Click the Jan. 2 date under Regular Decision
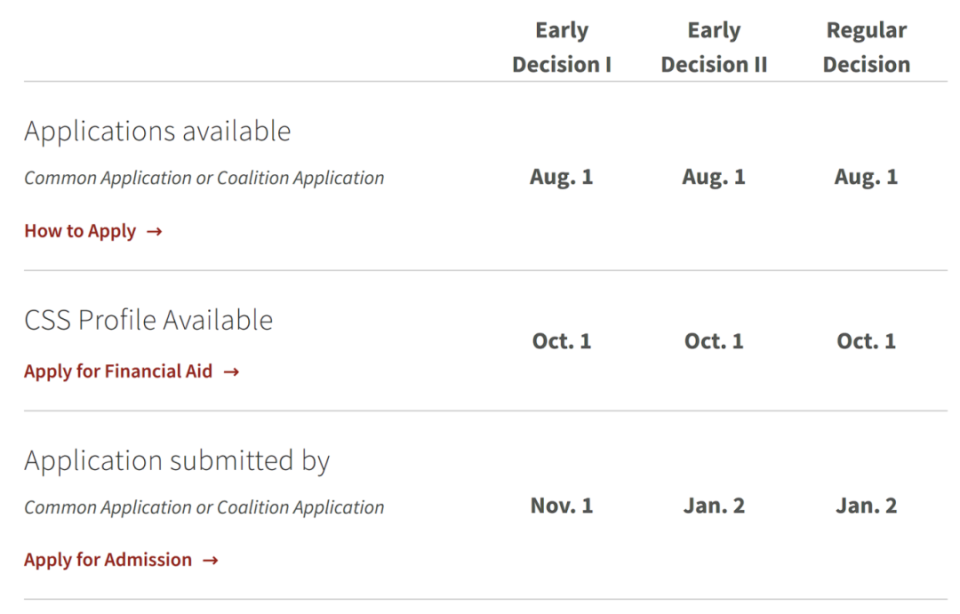Screen dimensions: 960x614 866,506
